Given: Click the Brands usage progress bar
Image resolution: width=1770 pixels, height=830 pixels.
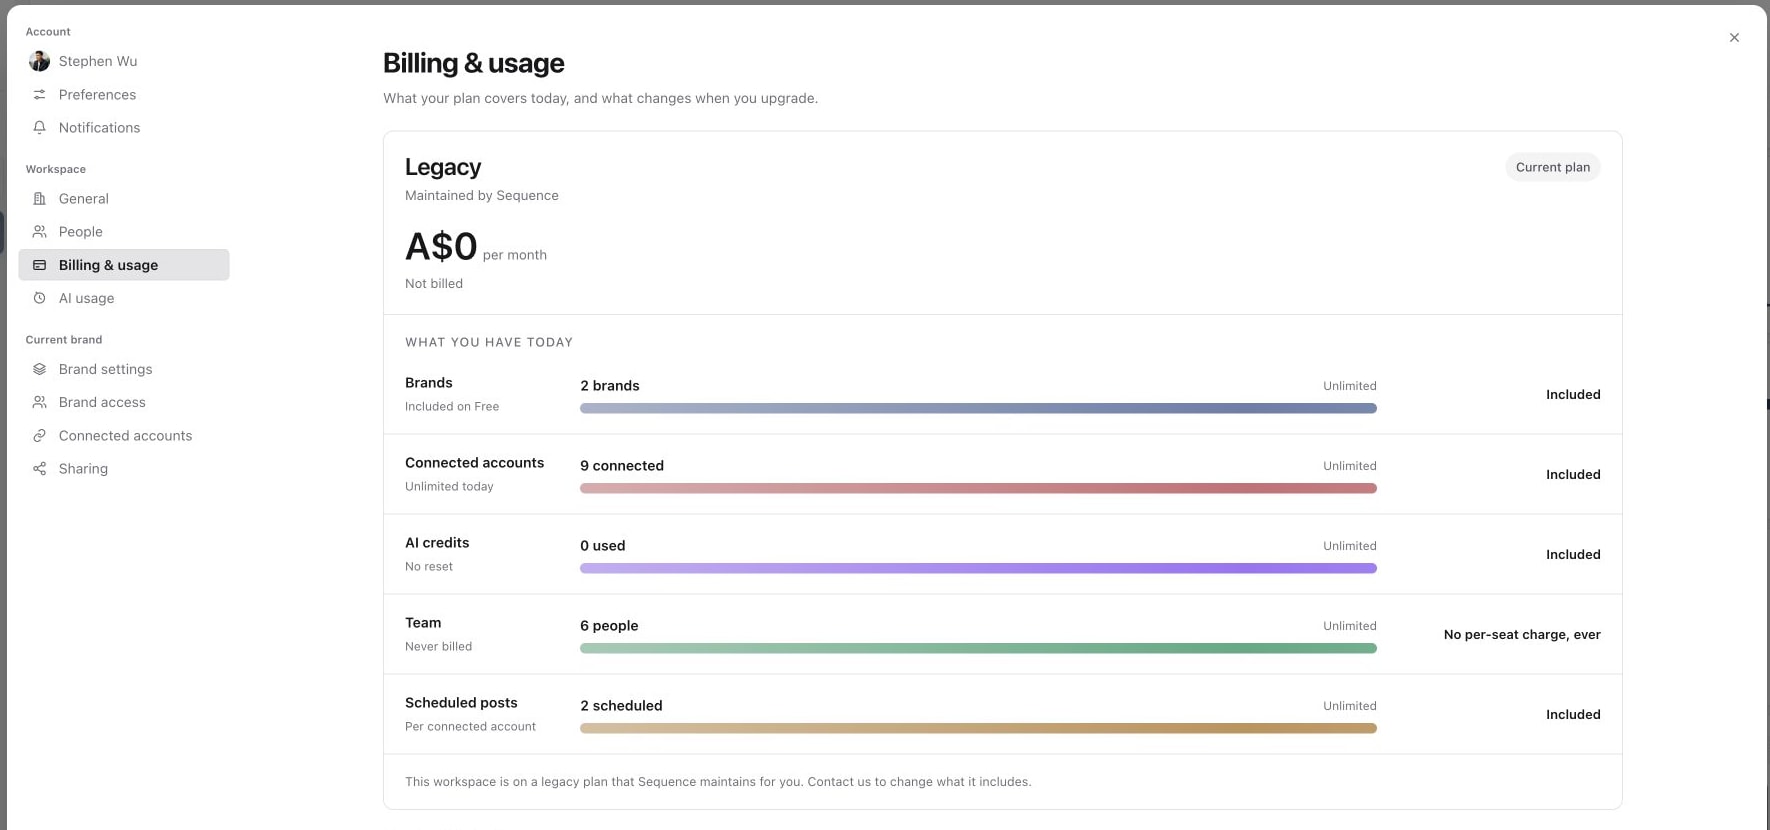Looking at the screenshot, I should point(978,408).
